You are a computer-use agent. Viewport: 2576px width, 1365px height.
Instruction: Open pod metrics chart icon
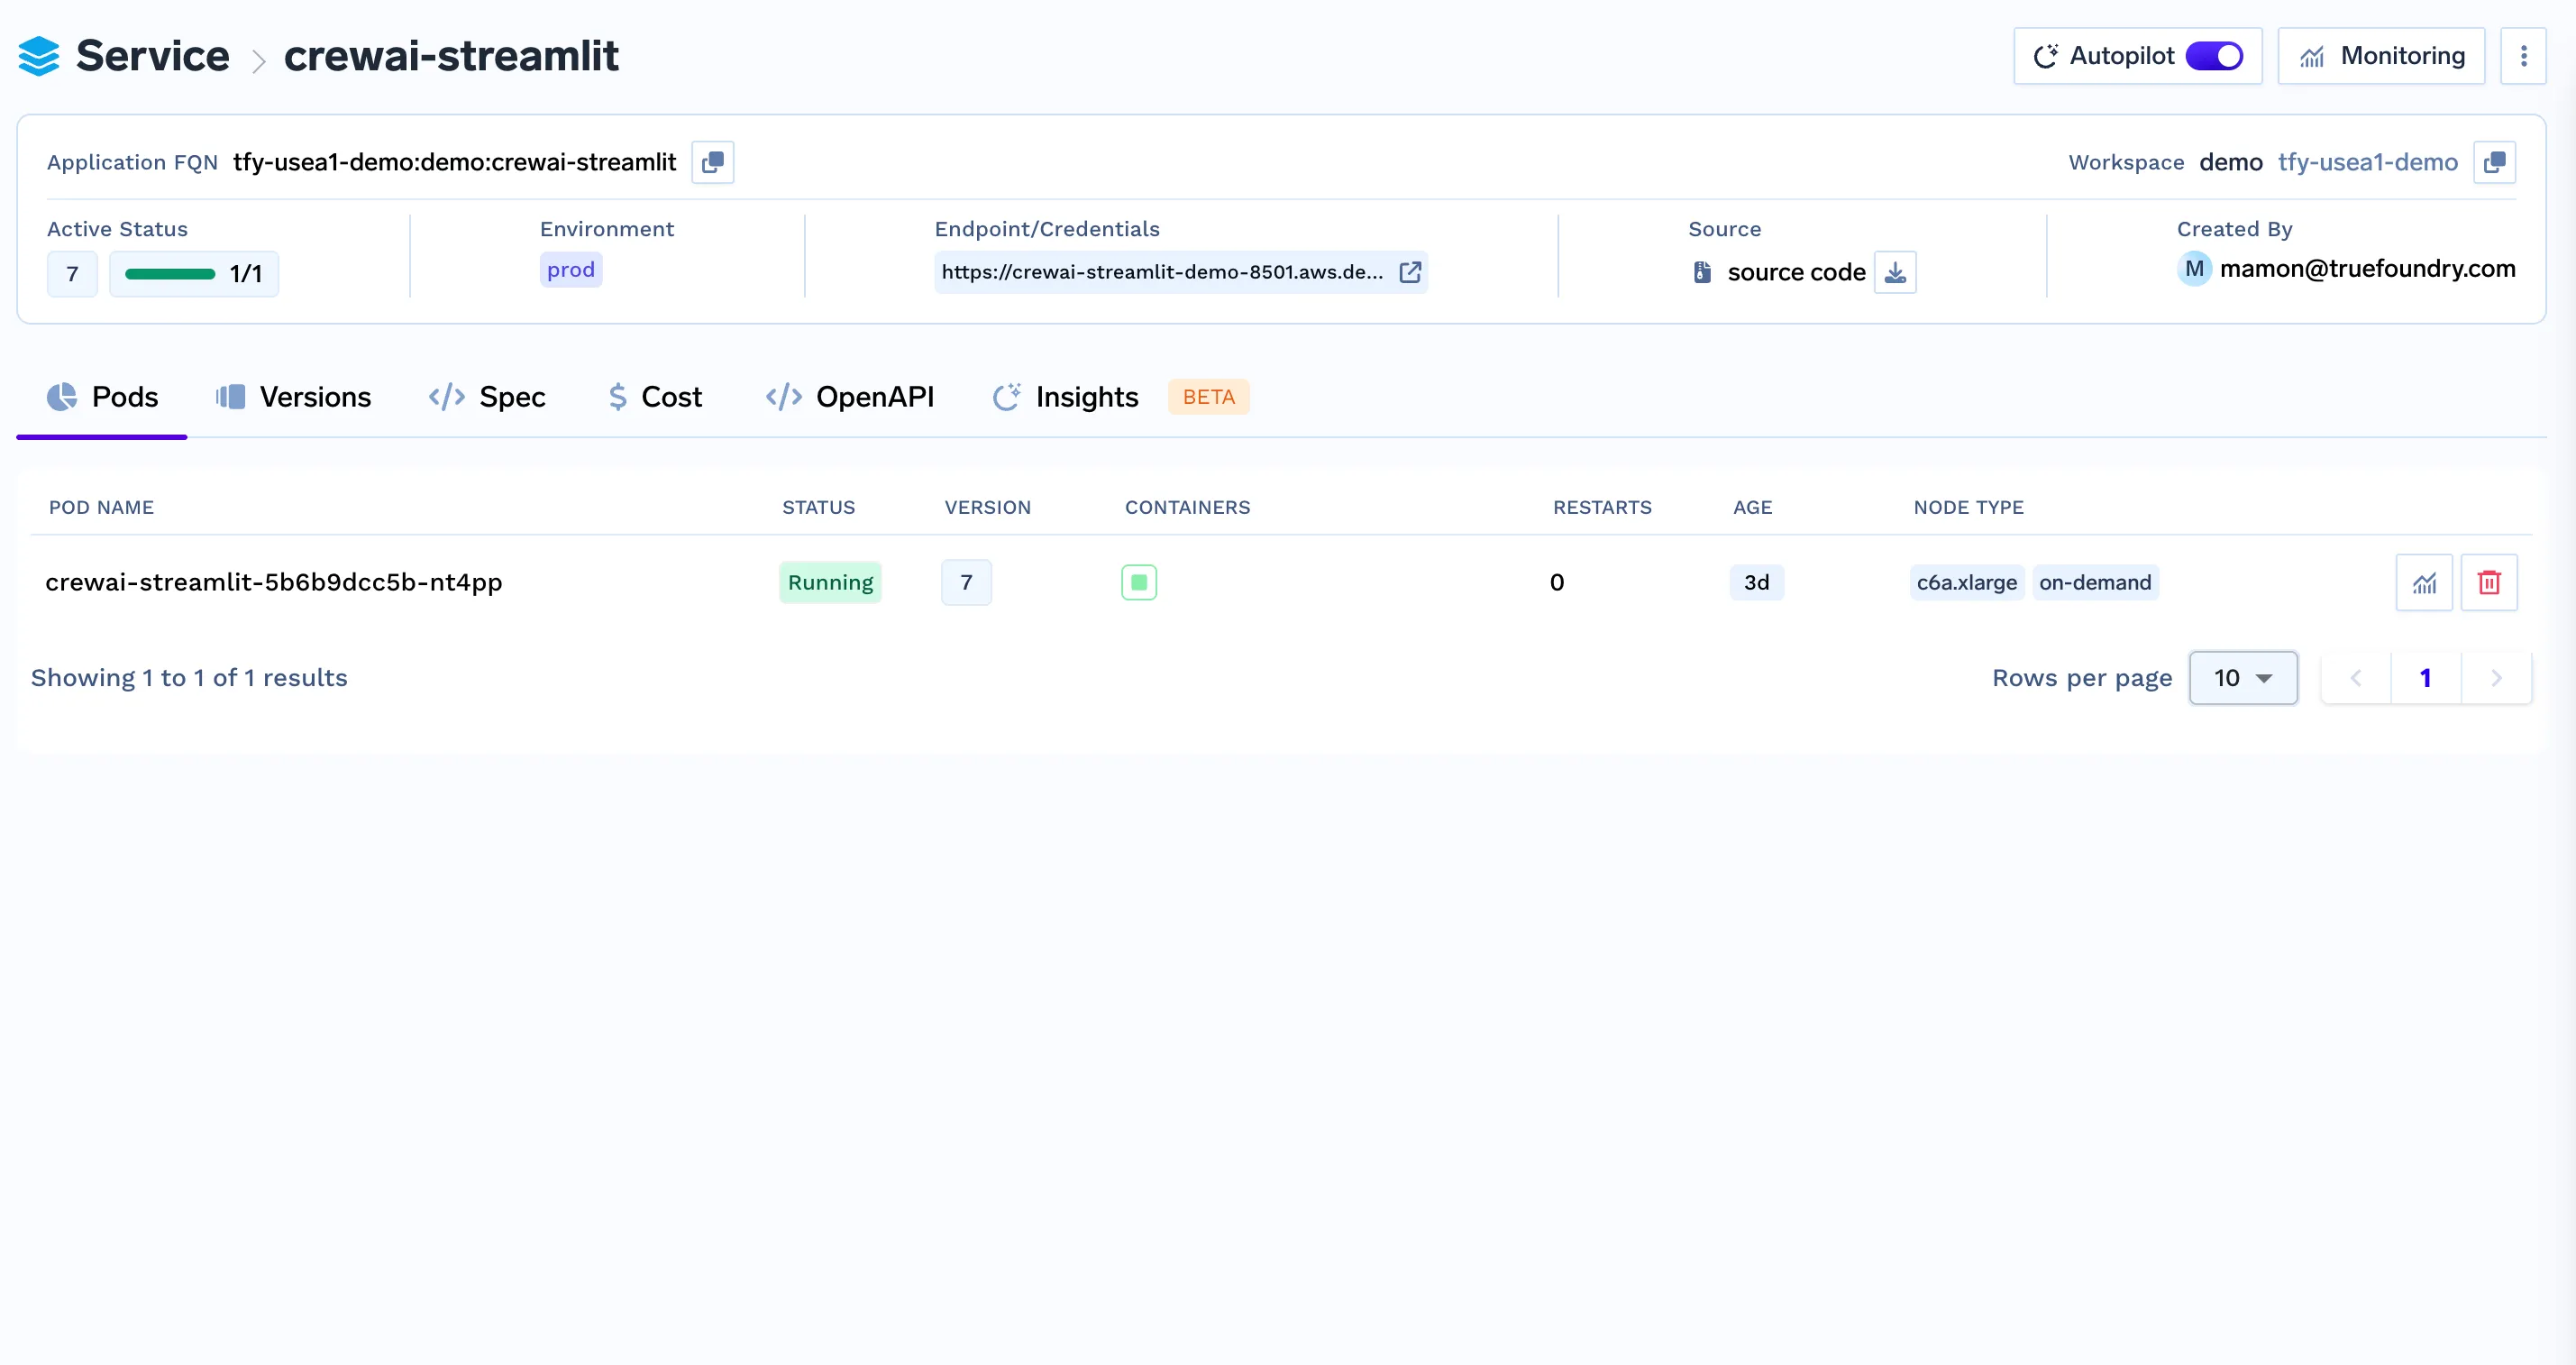pyautogui.click(x=2424, y=582)
